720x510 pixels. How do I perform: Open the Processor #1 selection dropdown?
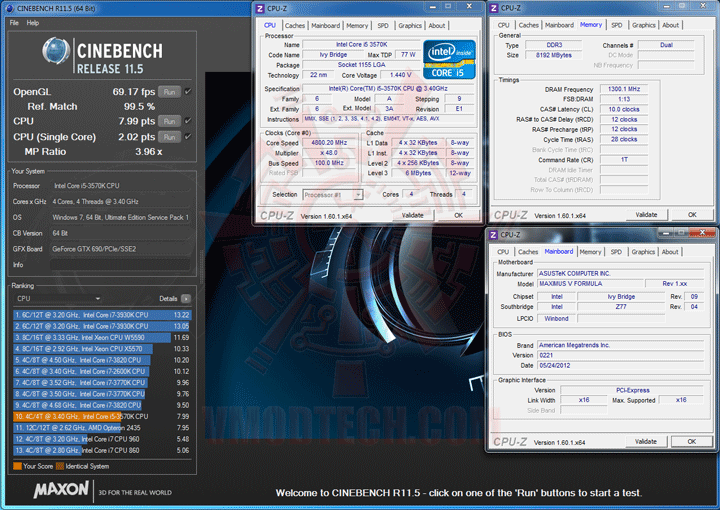click(x=332, y=195)
